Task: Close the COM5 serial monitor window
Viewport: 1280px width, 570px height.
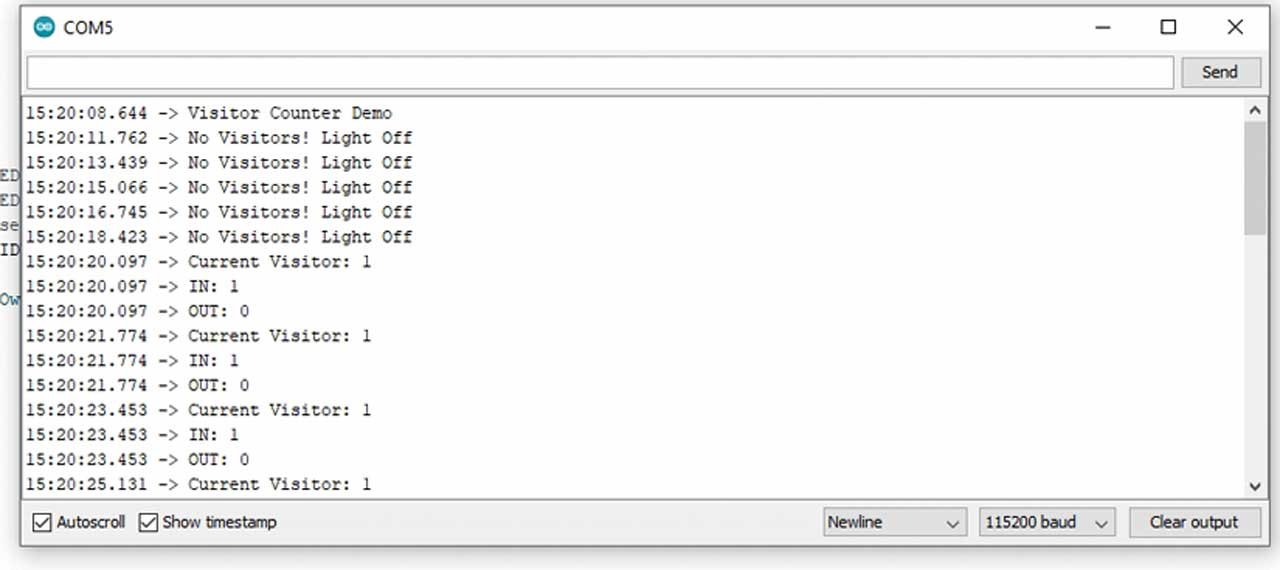Action: (1235, 28)
